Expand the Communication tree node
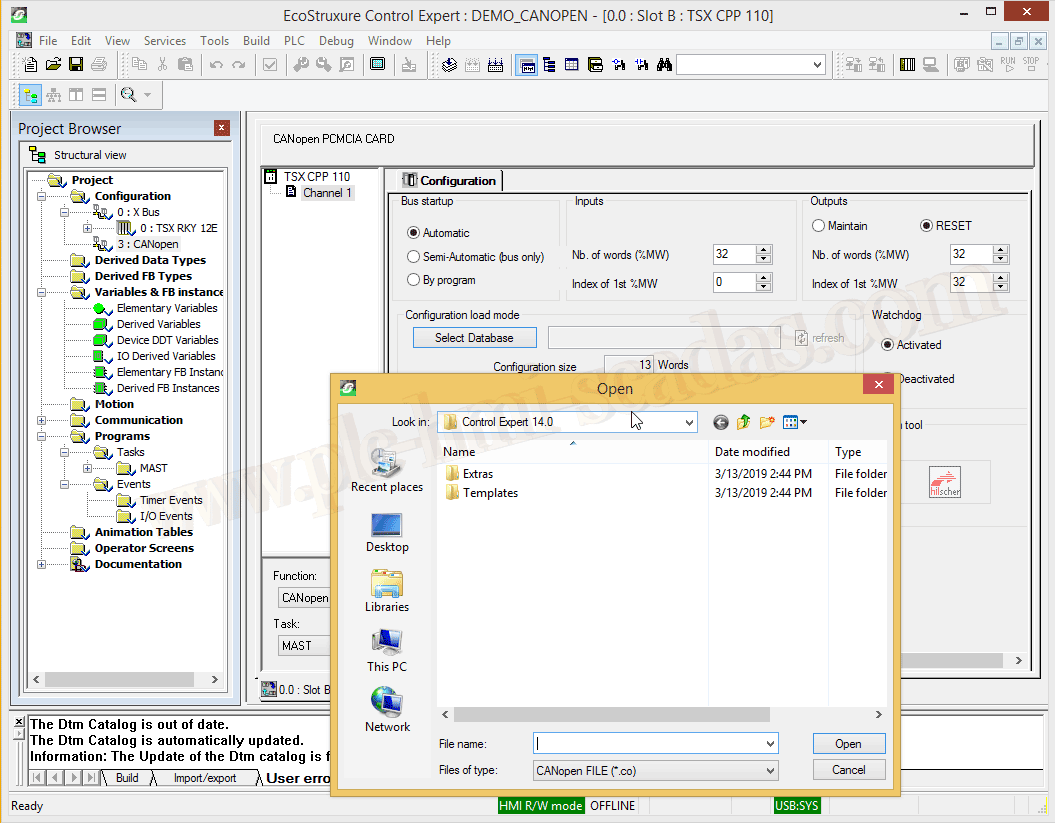Image resolution: width=1055 pixels, height=823 pixels. (x=42, y=421)
